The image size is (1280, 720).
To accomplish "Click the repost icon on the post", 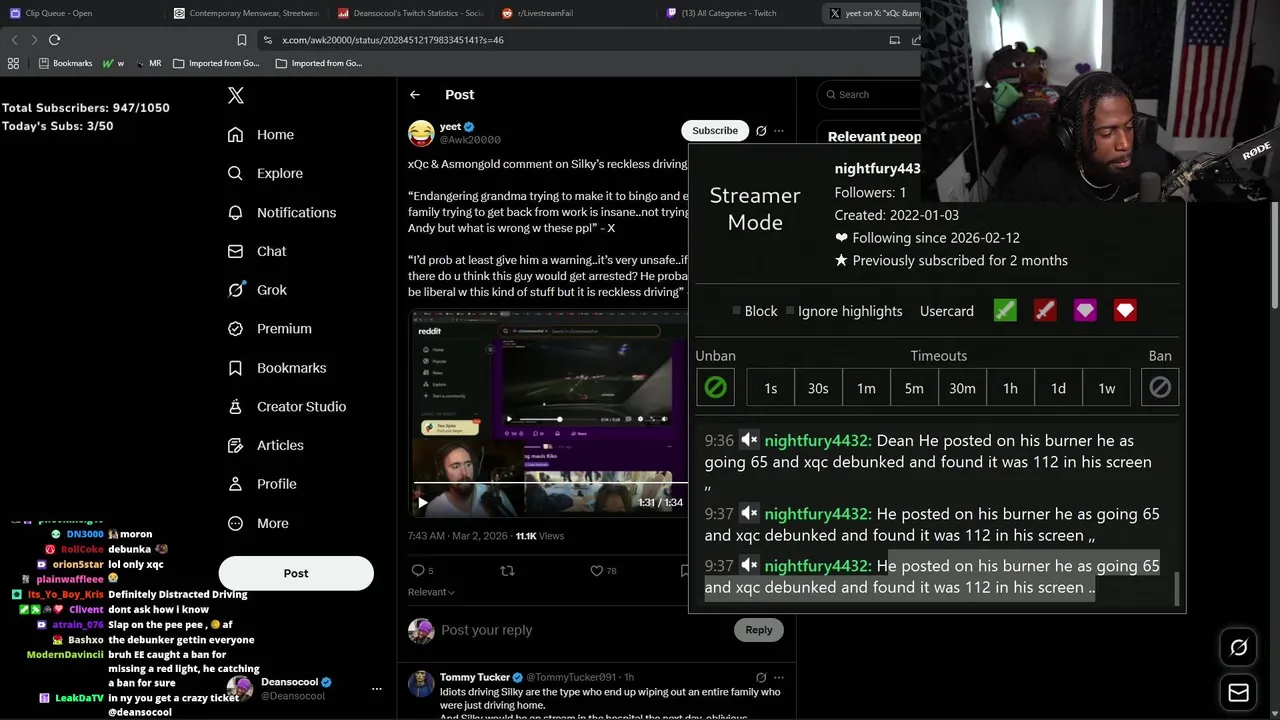I will (507, 570).
